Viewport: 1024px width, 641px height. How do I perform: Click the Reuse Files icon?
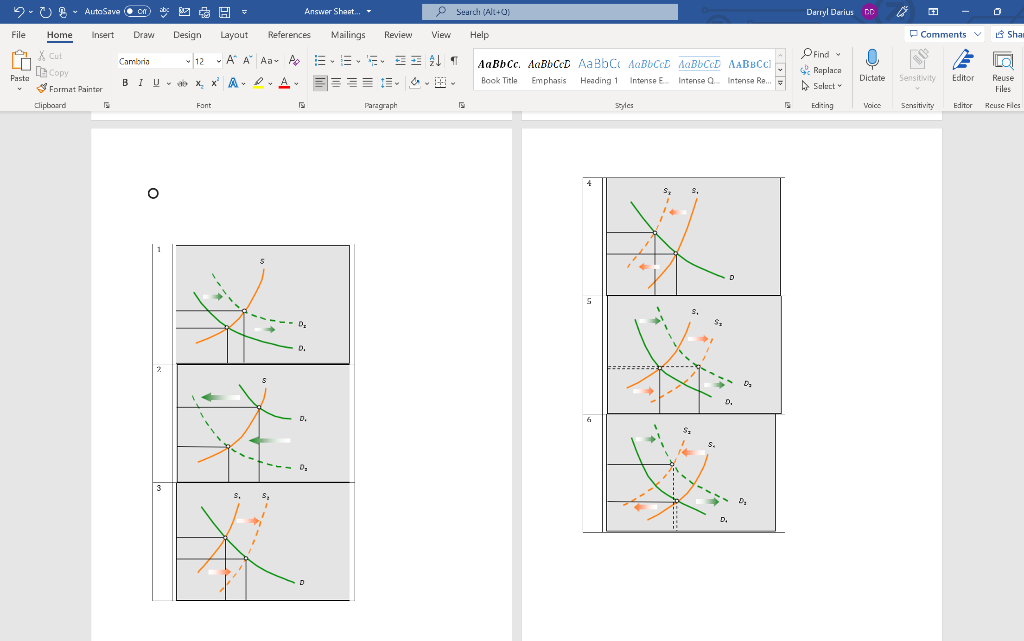[x=1002, y=71]
